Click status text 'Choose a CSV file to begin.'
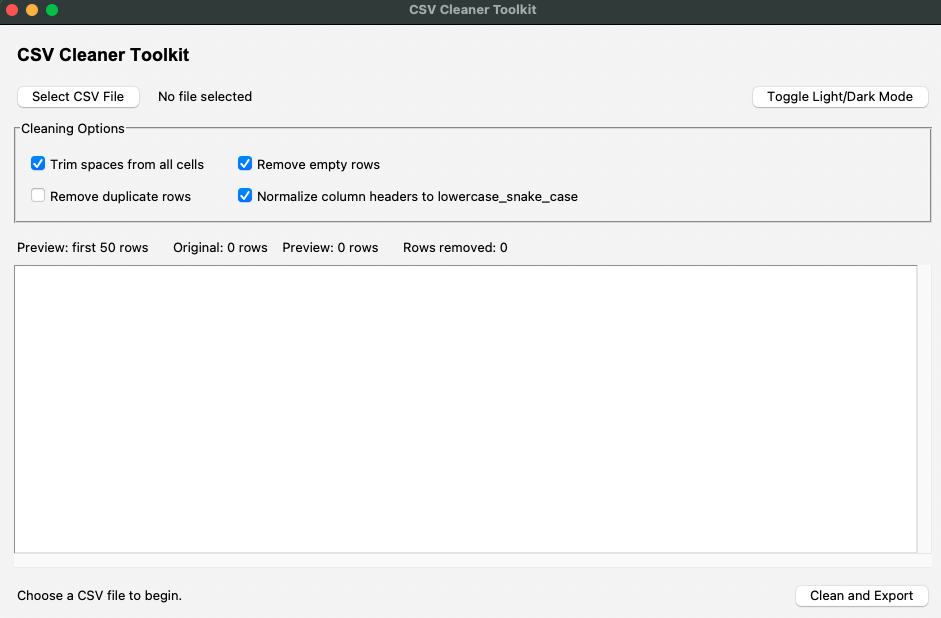 100,596
